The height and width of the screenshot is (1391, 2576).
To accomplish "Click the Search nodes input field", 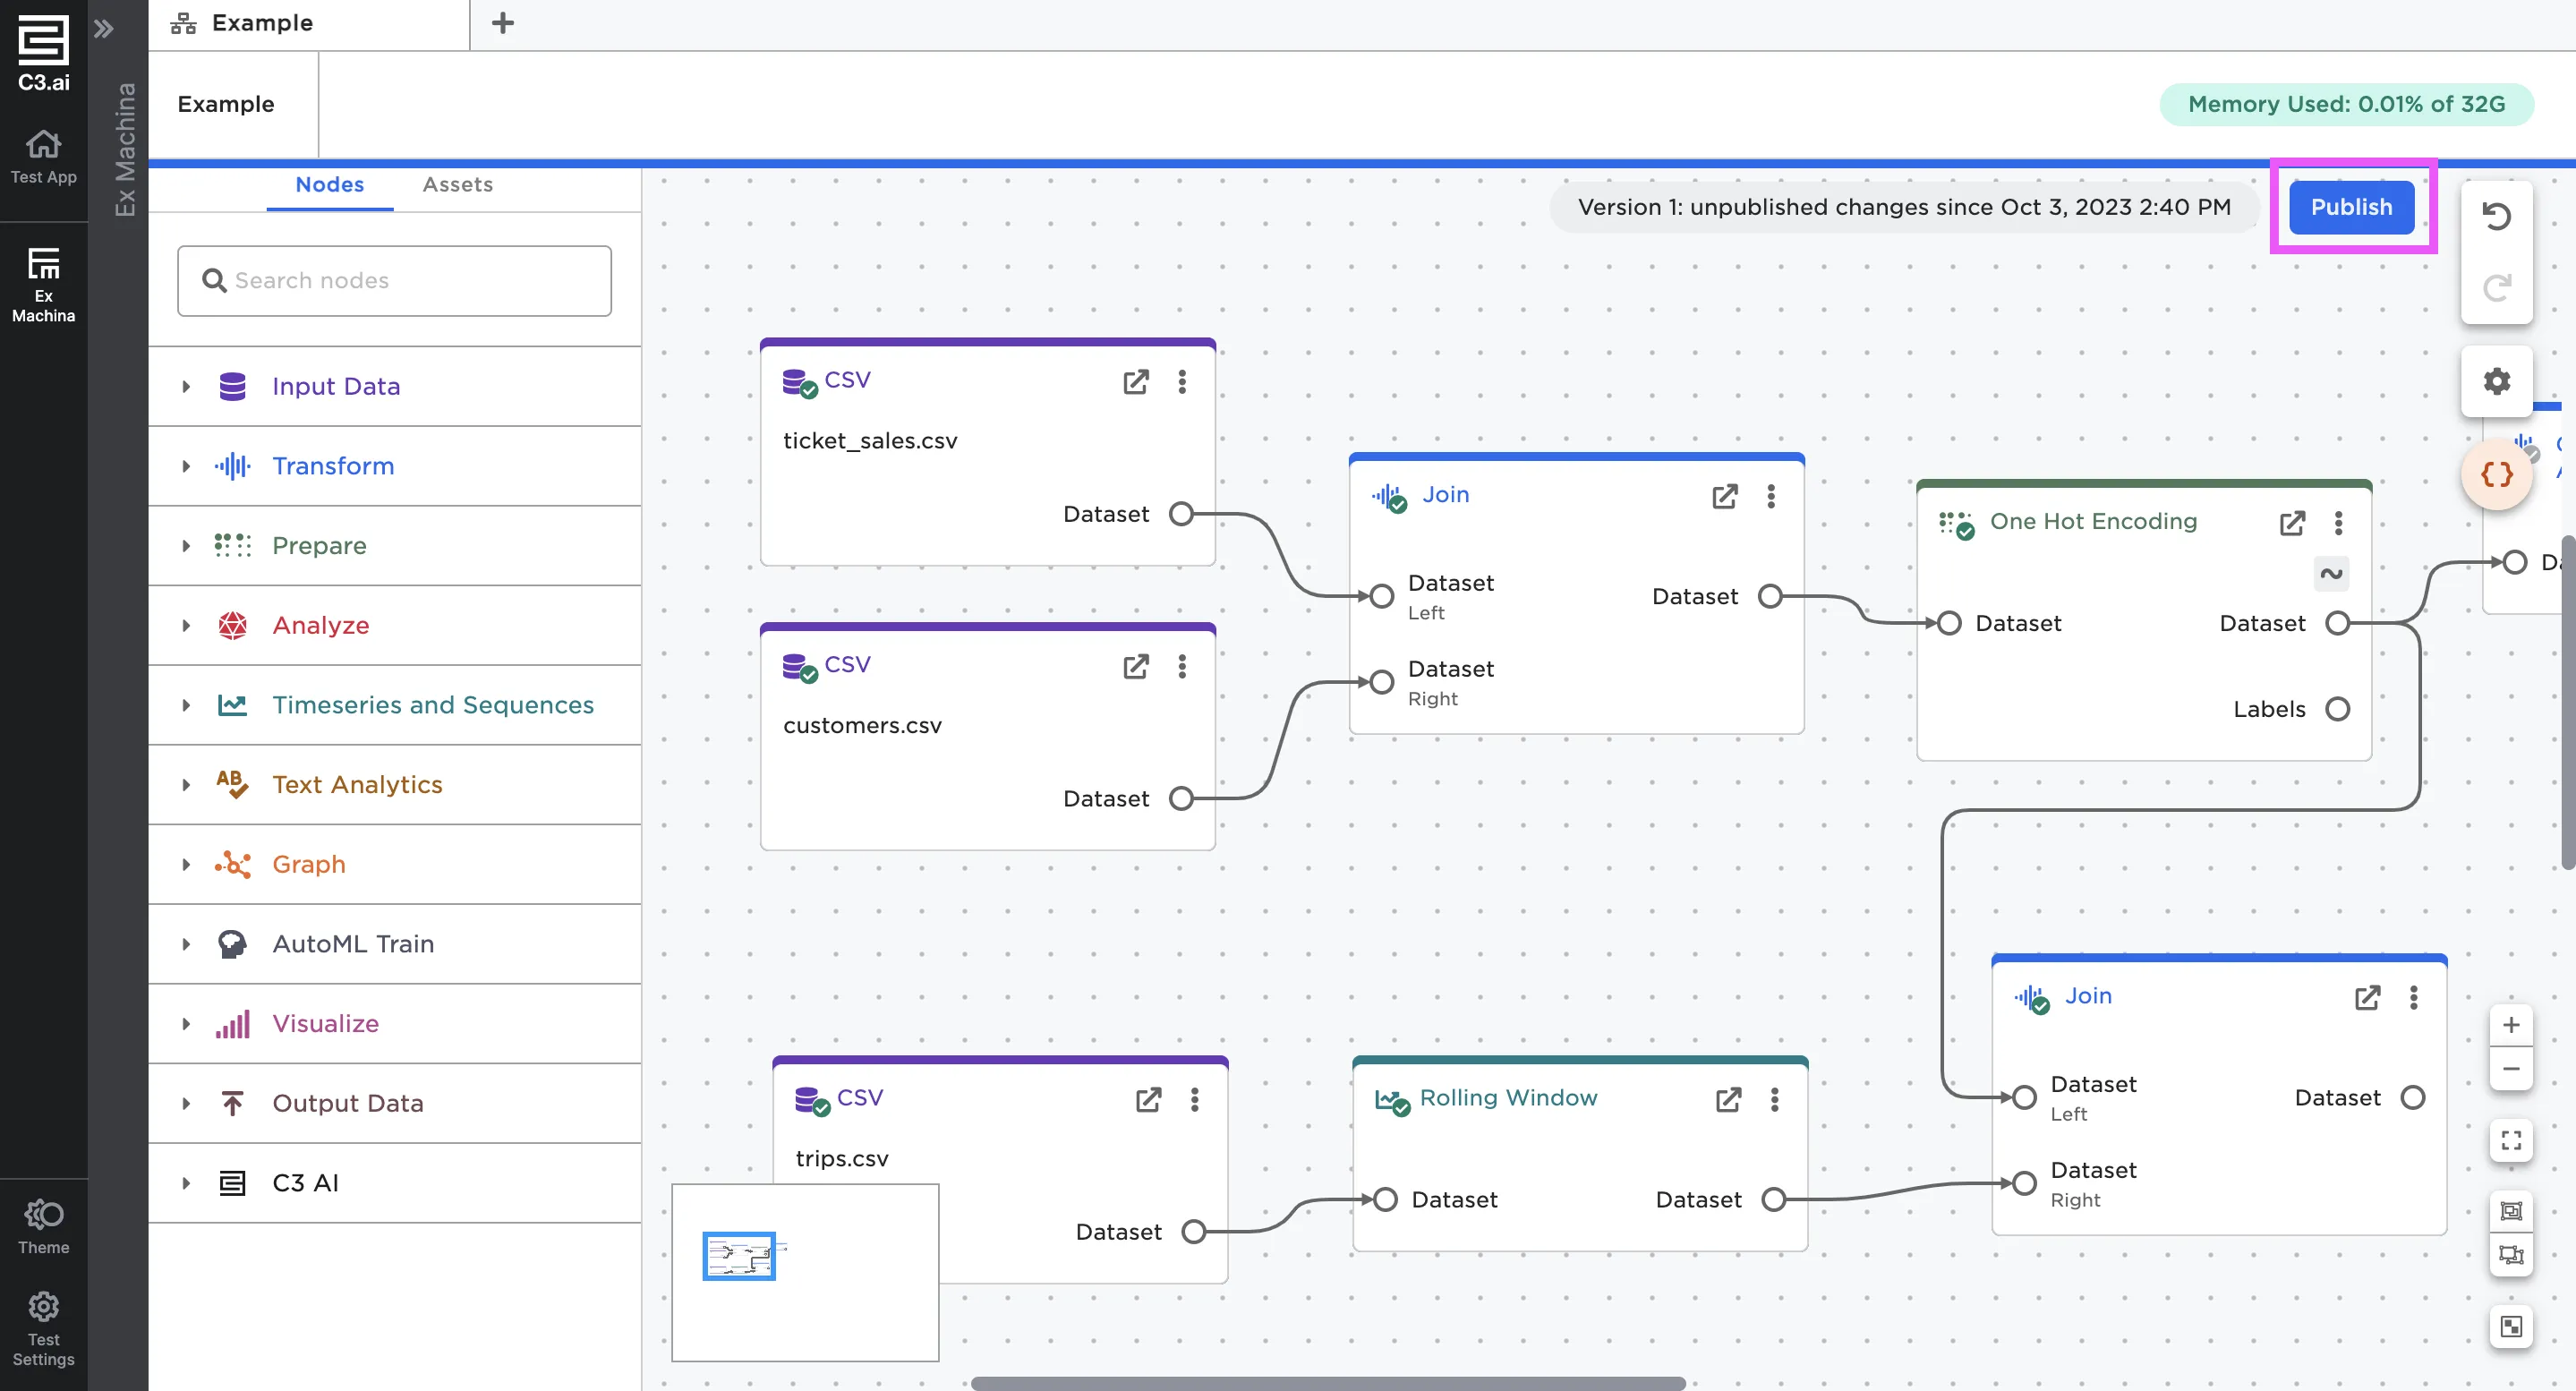I will pos(395,281).
